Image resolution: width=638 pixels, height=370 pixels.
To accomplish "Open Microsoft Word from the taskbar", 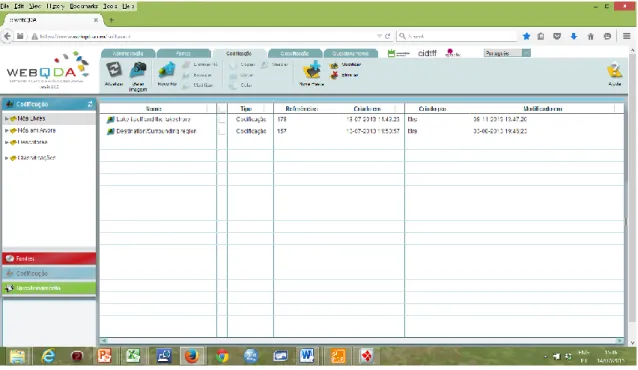I will coord(307,357).
